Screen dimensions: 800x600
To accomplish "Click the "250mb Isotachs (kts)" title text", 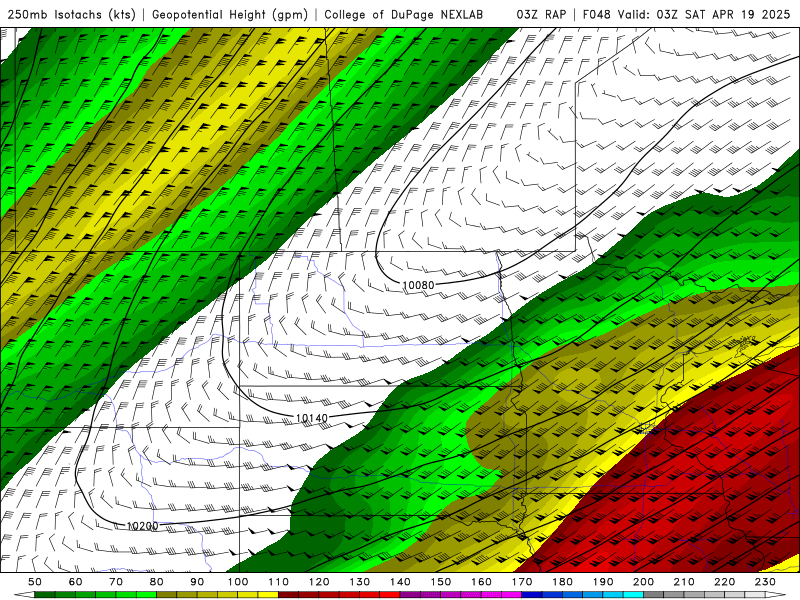I will (71, 15).
